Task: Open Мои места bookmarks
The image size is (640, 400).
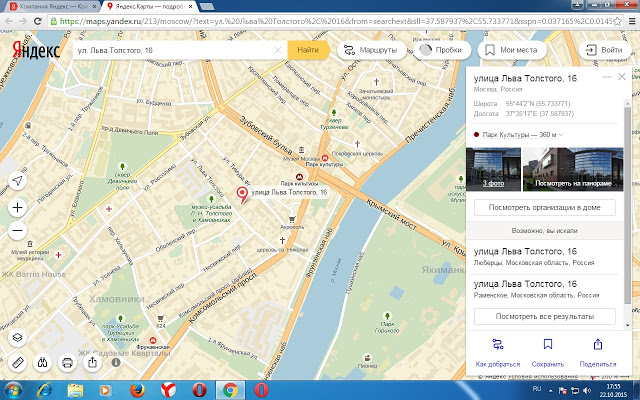Action: tap(512, 50)
